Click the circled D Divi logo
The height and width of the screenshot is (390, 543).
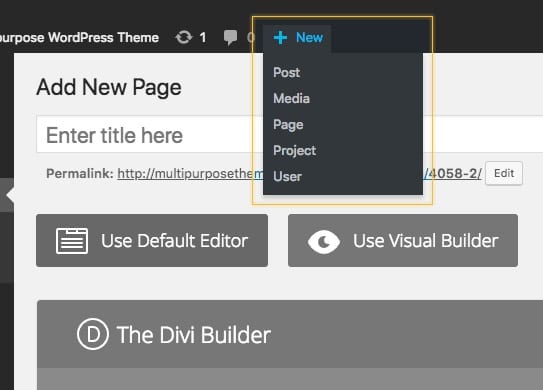point(93,334)
